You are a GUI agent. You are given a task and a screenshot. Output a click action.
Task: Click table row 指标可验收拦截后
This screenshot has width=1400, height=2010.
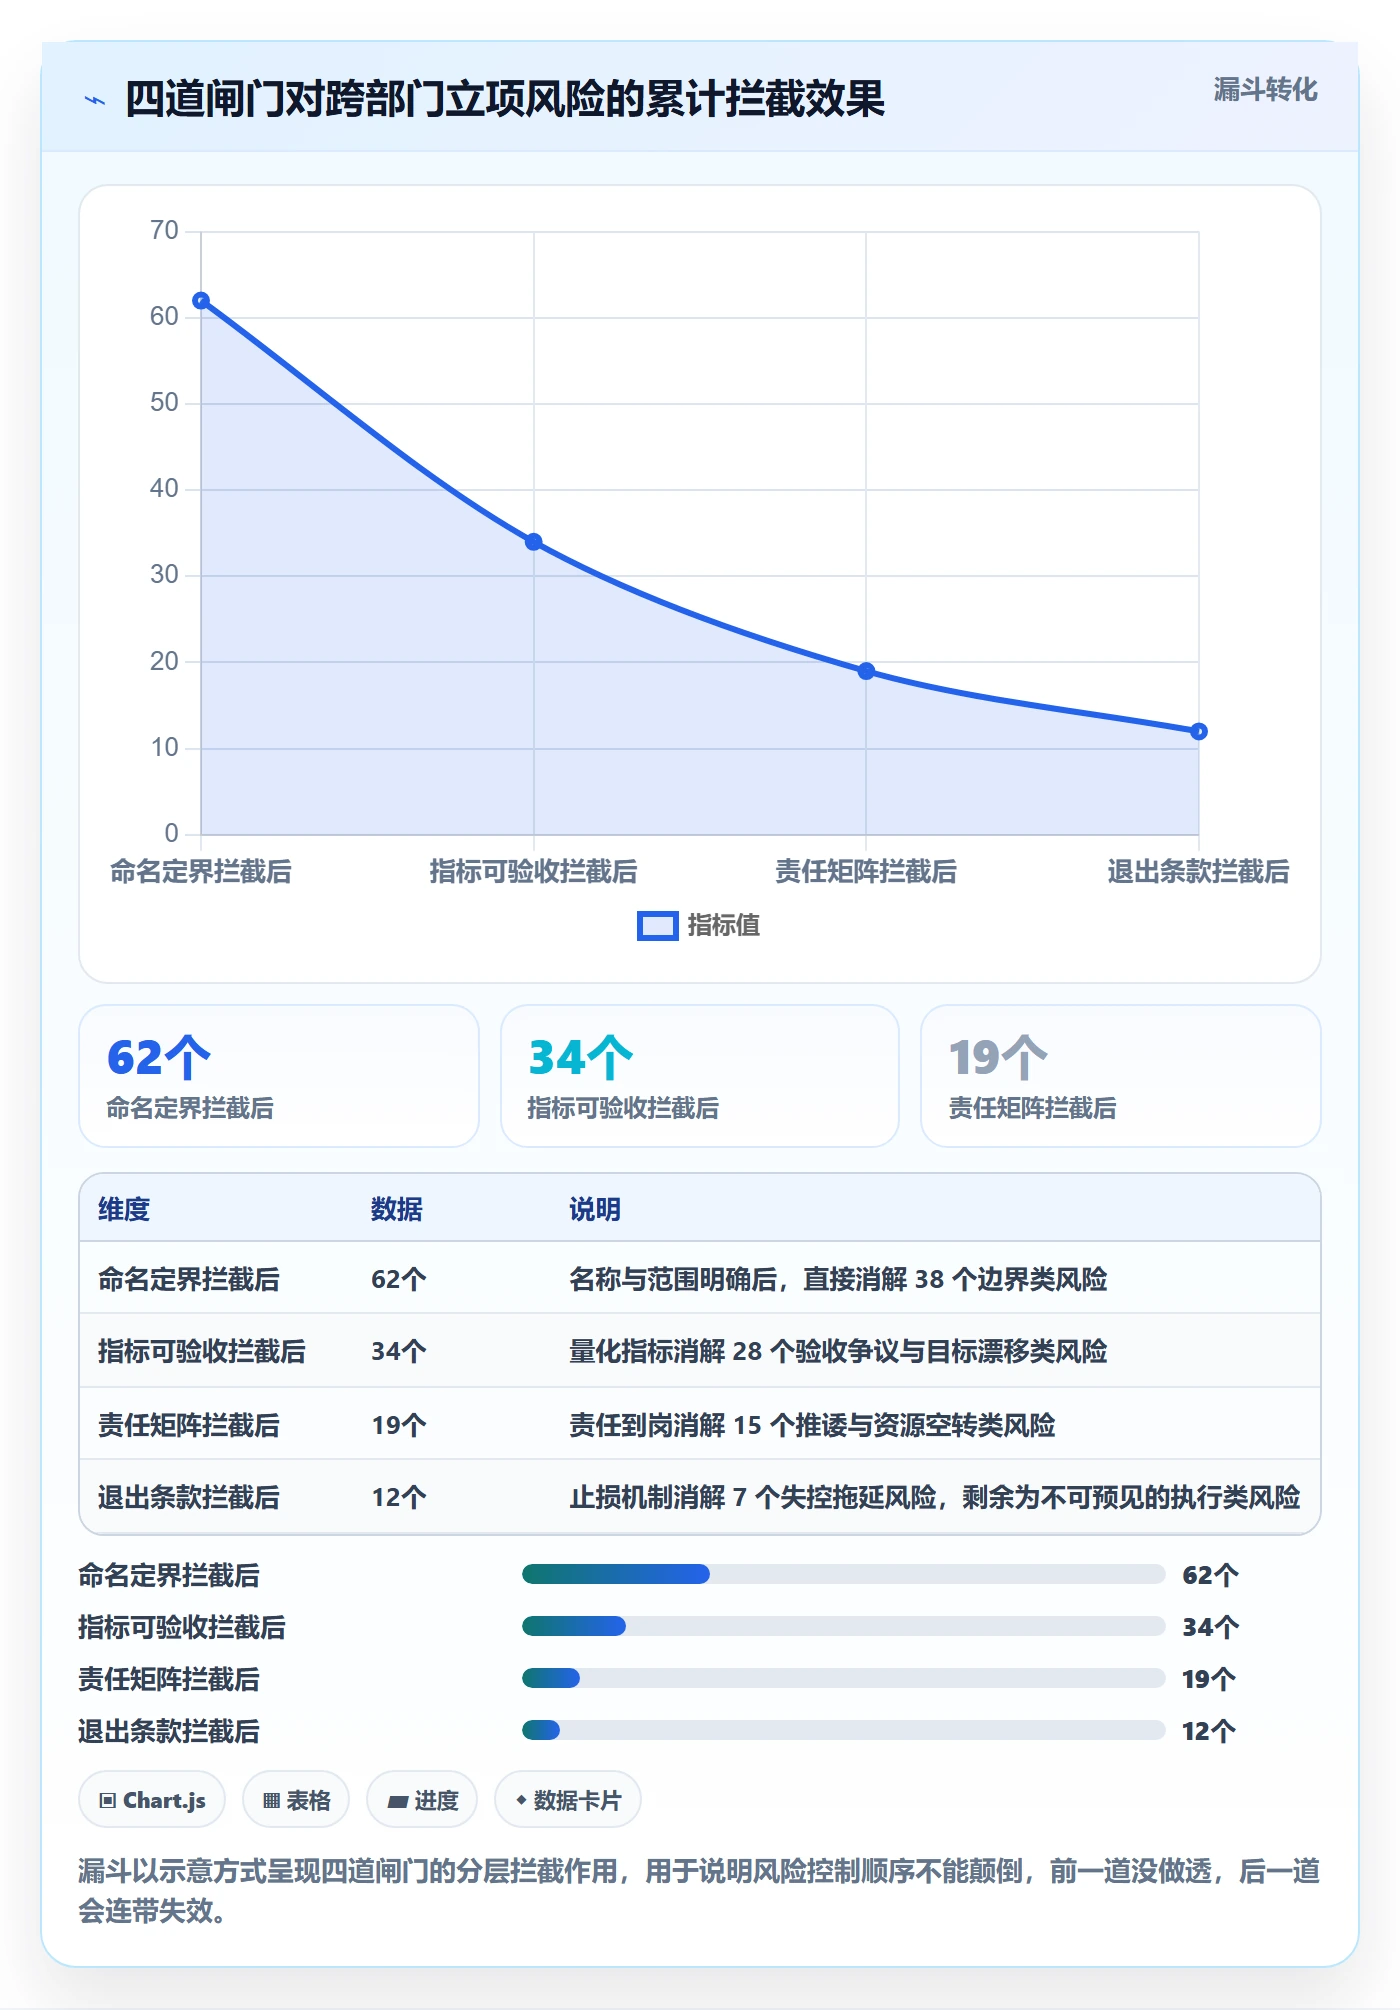[x=700, y=1351]
